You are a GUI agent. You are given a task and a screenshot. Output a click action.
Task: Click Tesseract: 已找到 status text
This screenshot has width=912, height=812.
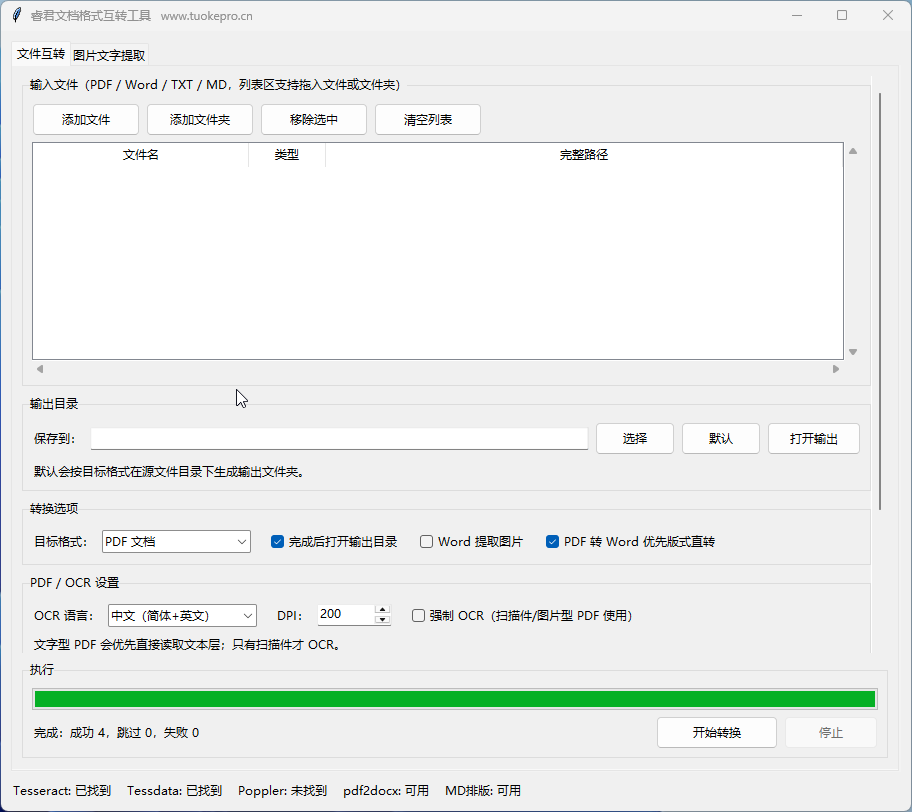click(x=62, y=791)
